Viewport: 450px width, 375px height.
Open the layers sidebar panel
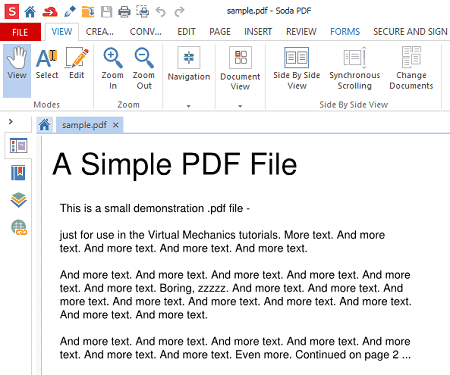click(x=18, y=200)
